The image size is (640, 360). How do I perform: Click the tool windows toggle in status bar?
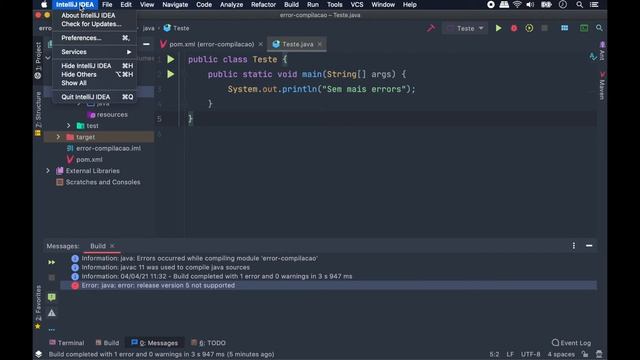[38, 354]
